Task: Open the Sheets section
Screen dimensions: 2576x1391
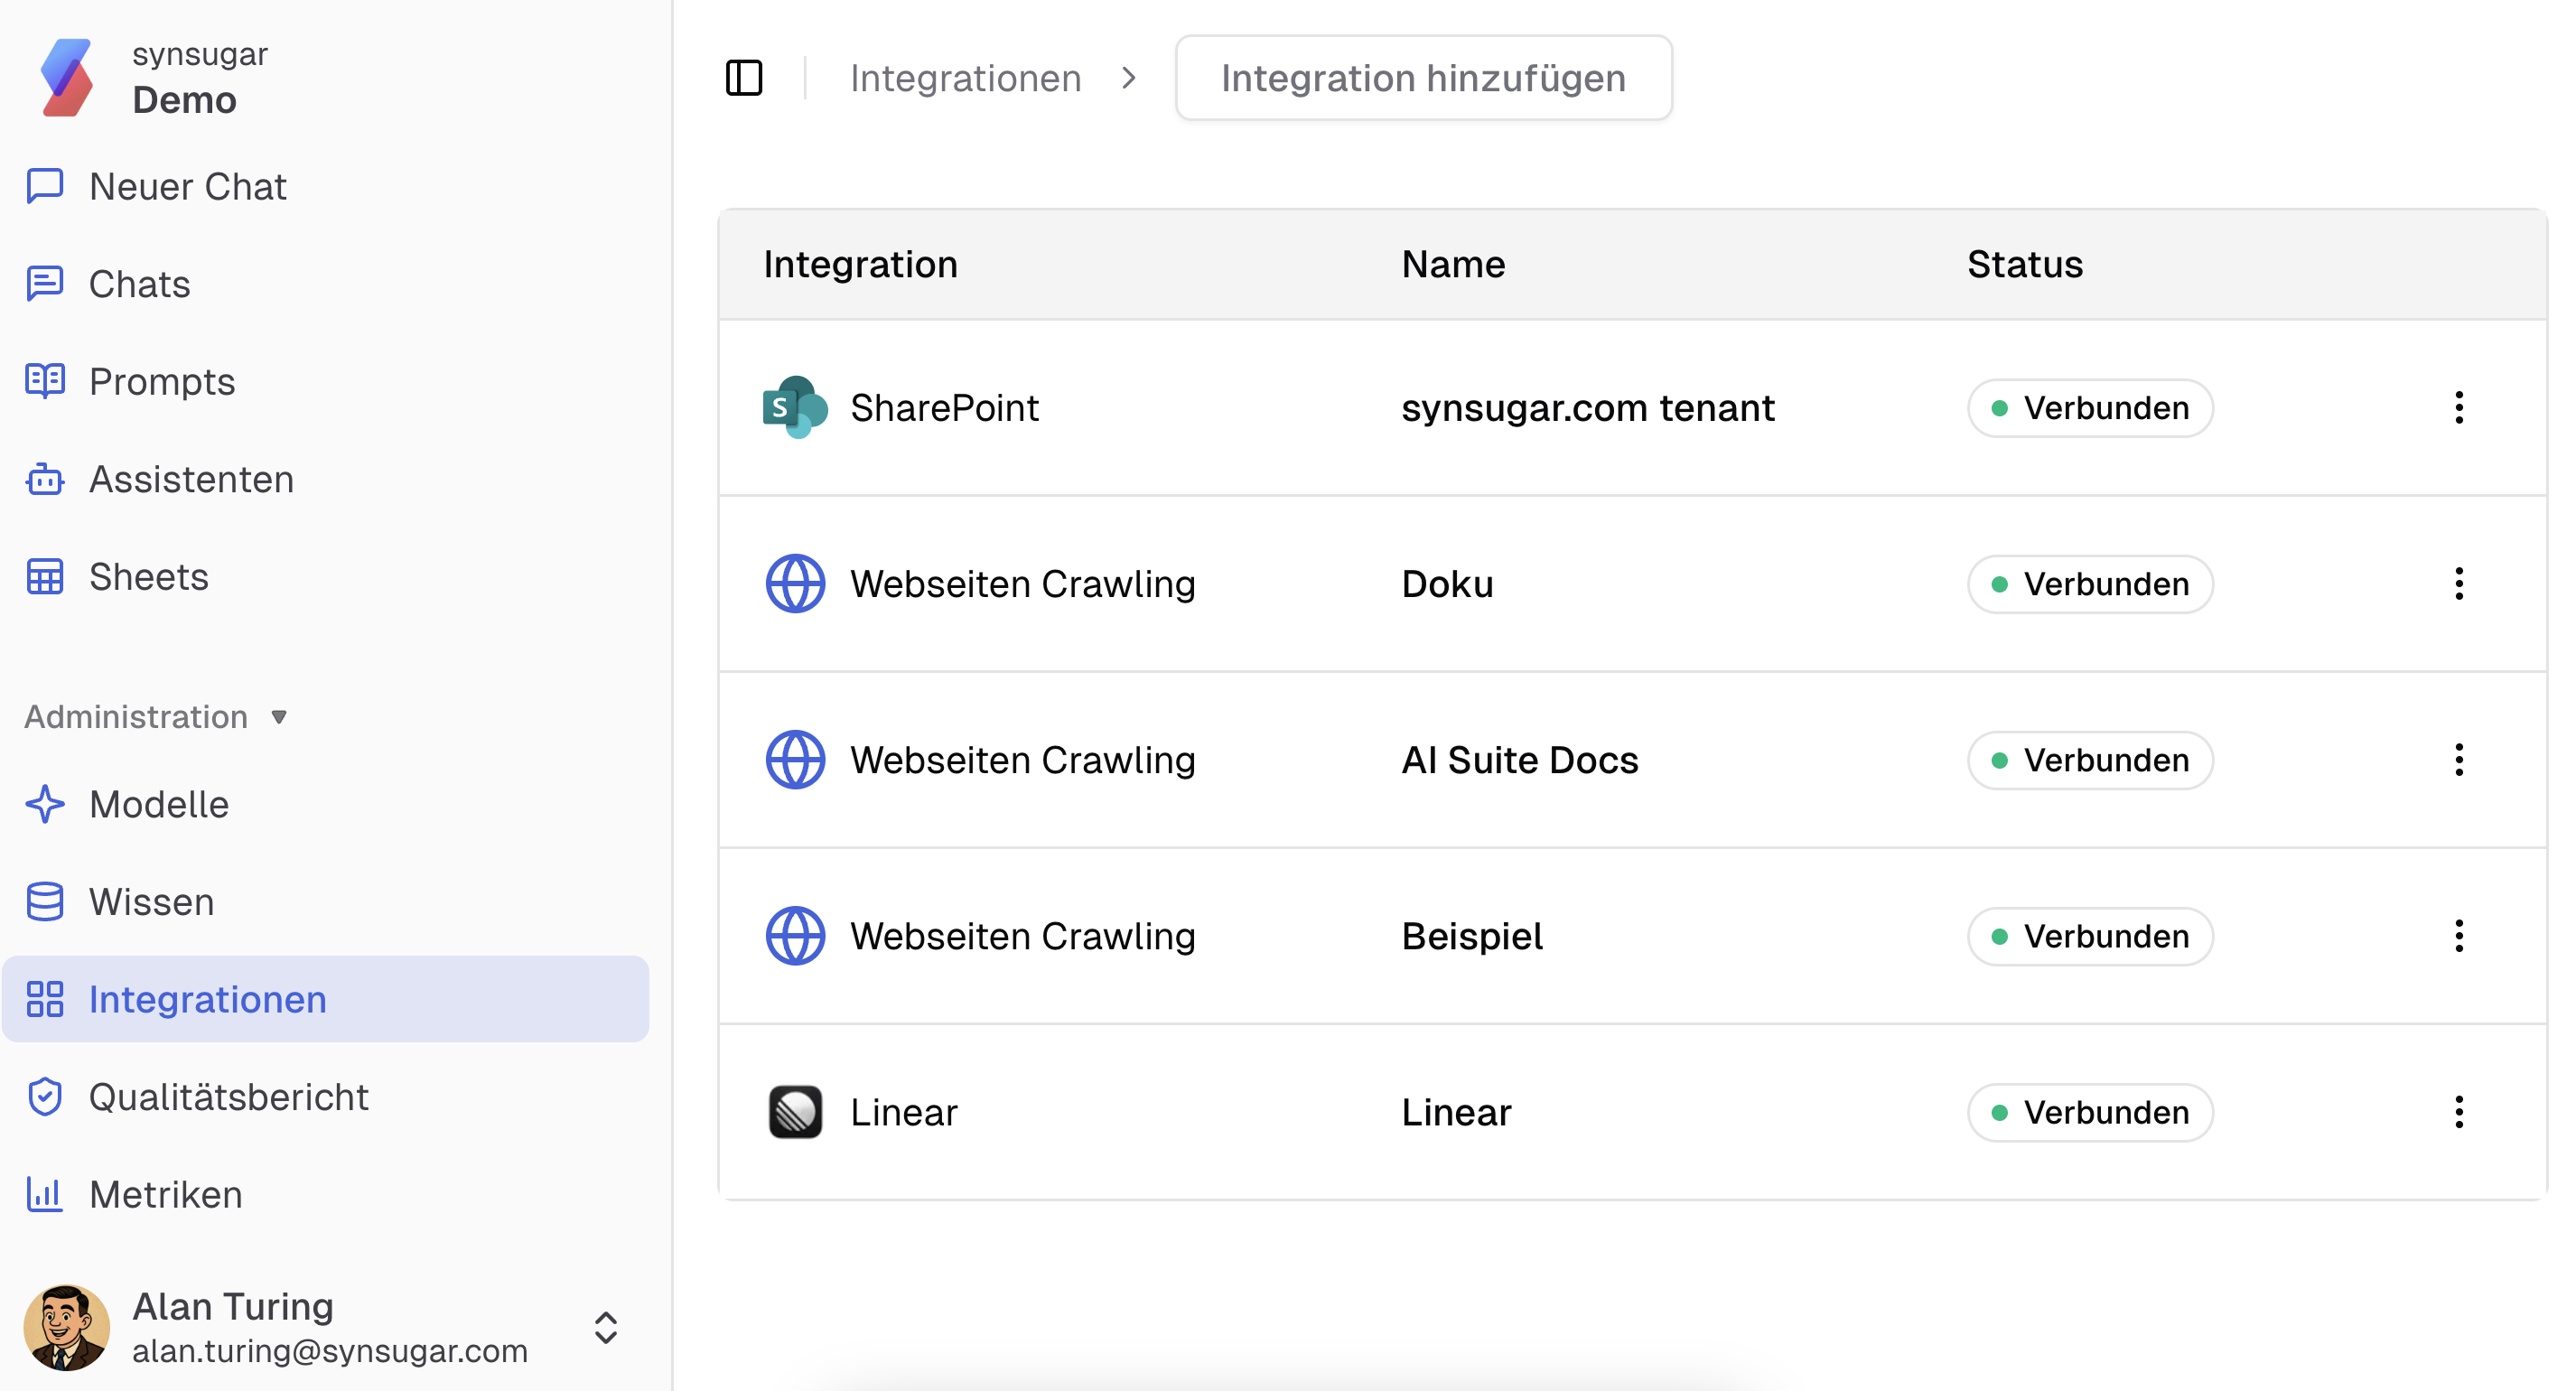Action: (x=148, y=577)
